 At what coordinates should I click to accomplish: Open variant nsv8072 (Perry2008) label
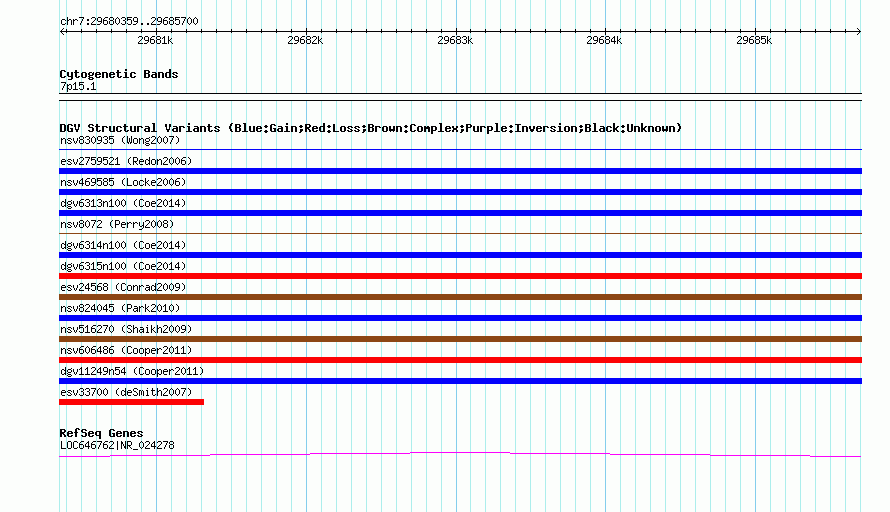(117, 224)
